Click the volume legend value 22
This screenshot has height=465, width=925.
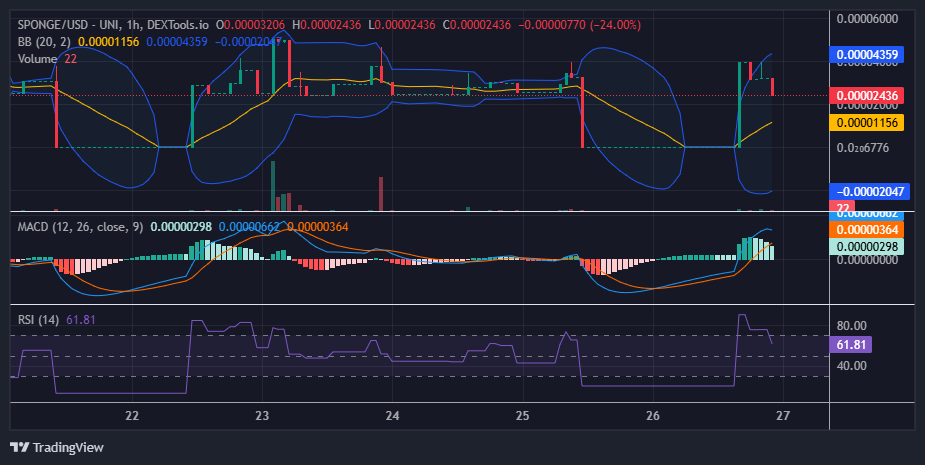click(x=71, y=59)
